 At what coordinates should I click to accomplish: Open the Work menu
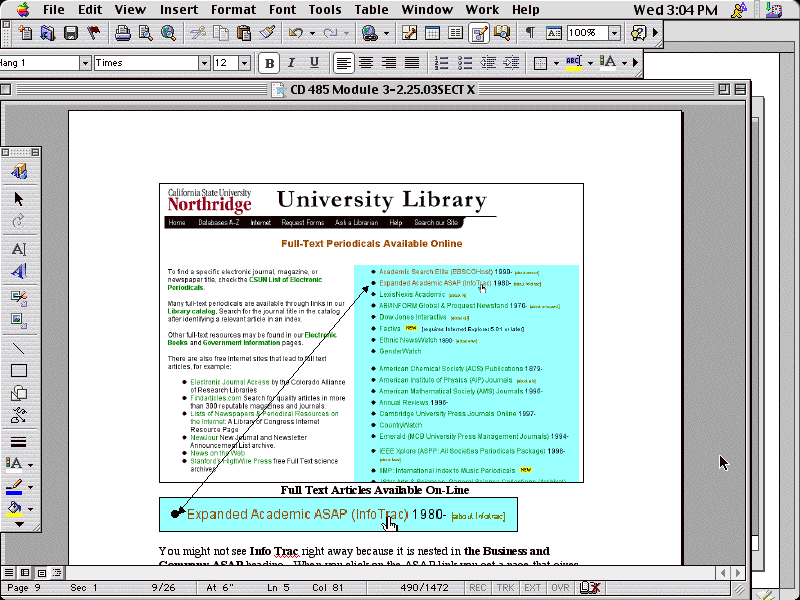[x=482, y=10]
